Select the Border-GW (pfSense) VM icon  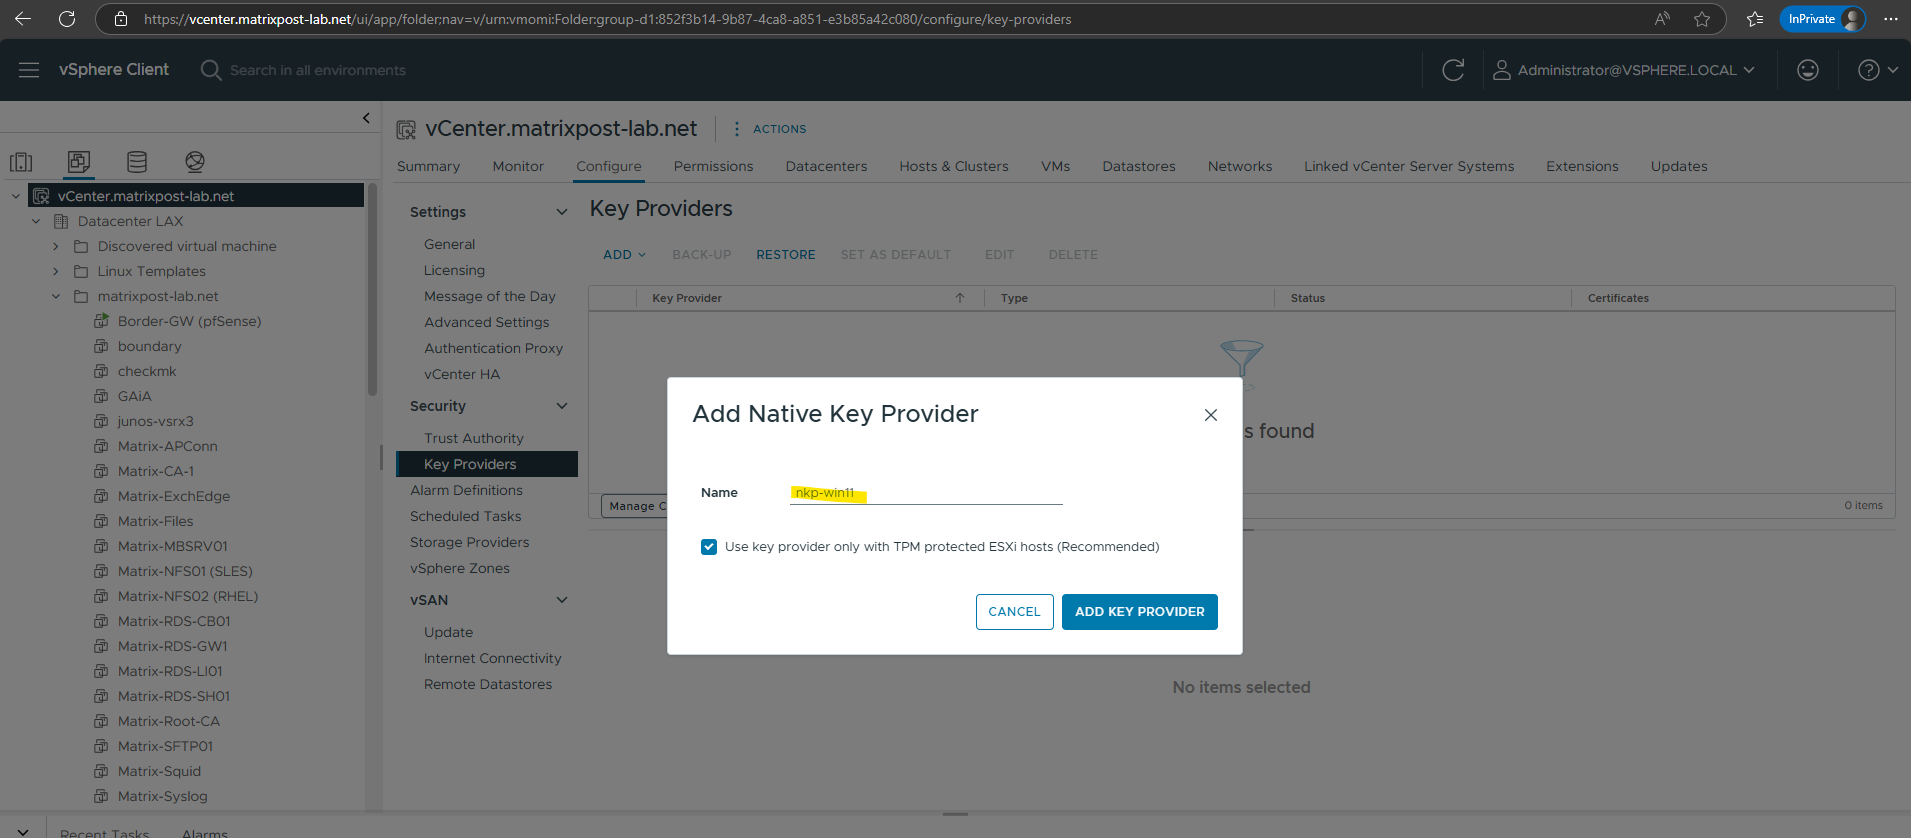pos(102,321)
